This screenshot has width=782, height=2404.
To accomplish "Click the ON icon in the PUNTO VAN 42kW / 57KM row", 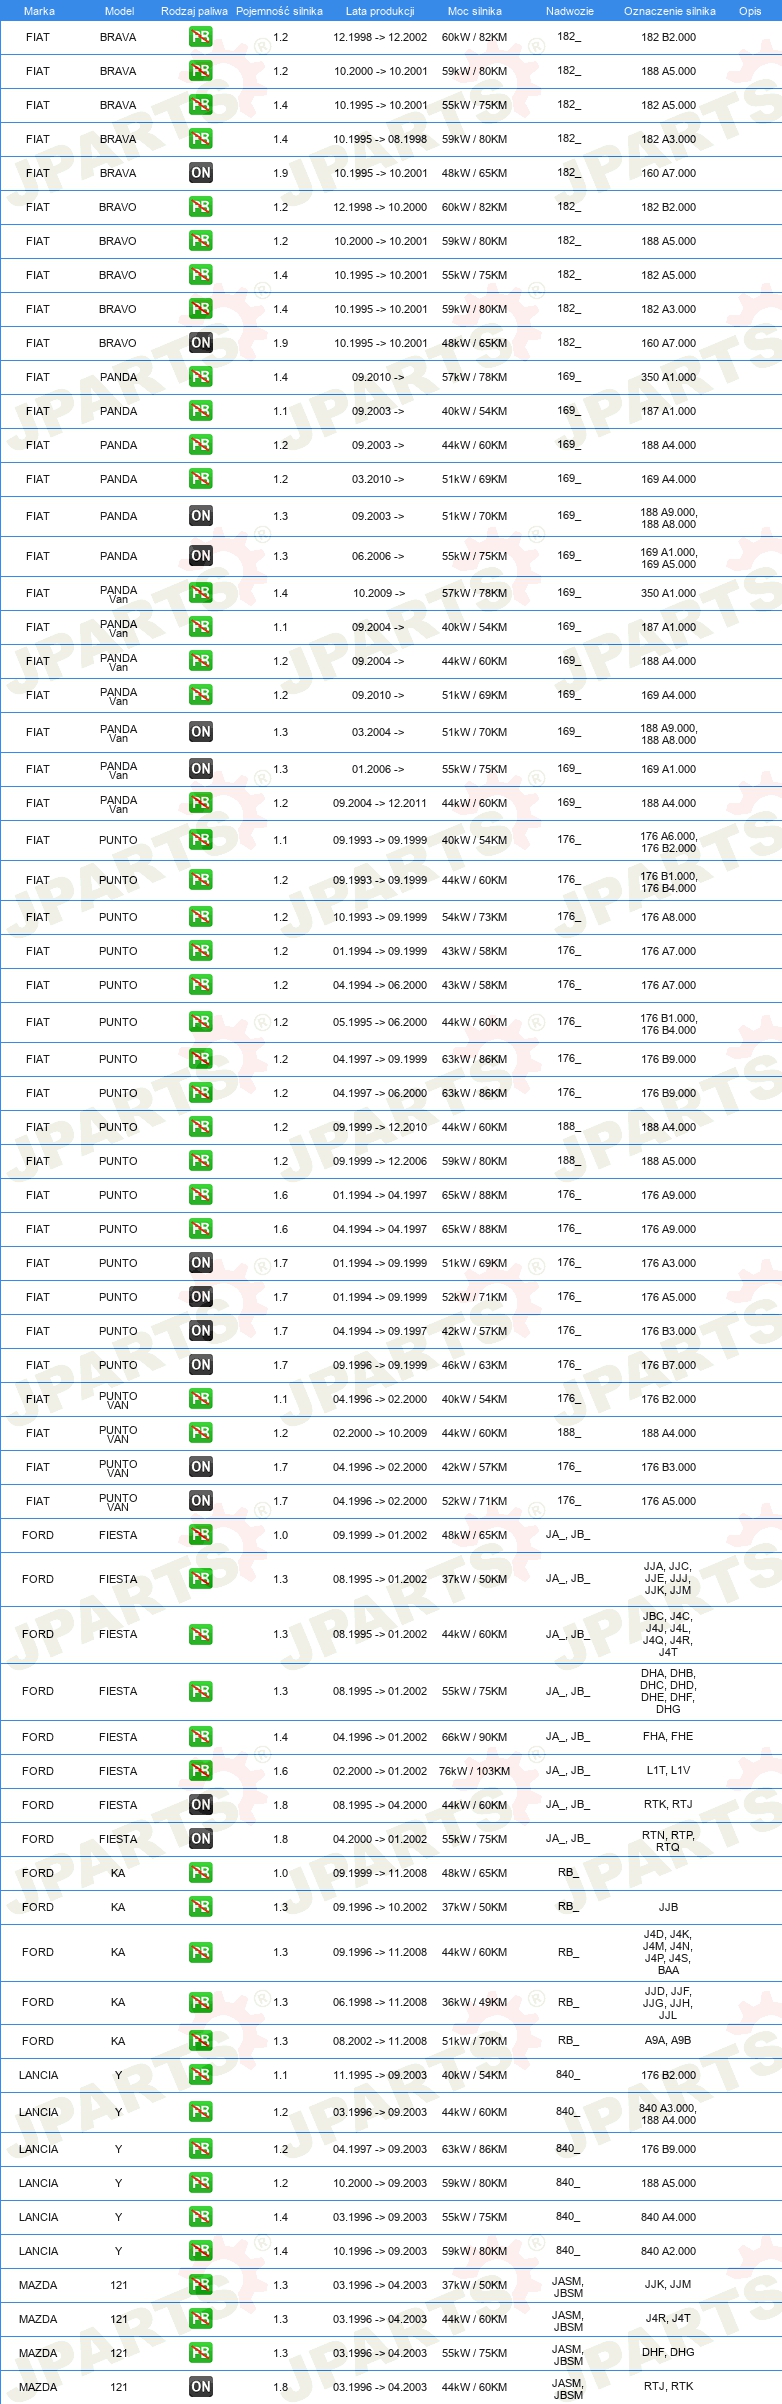I will (x=201, y=1467).
